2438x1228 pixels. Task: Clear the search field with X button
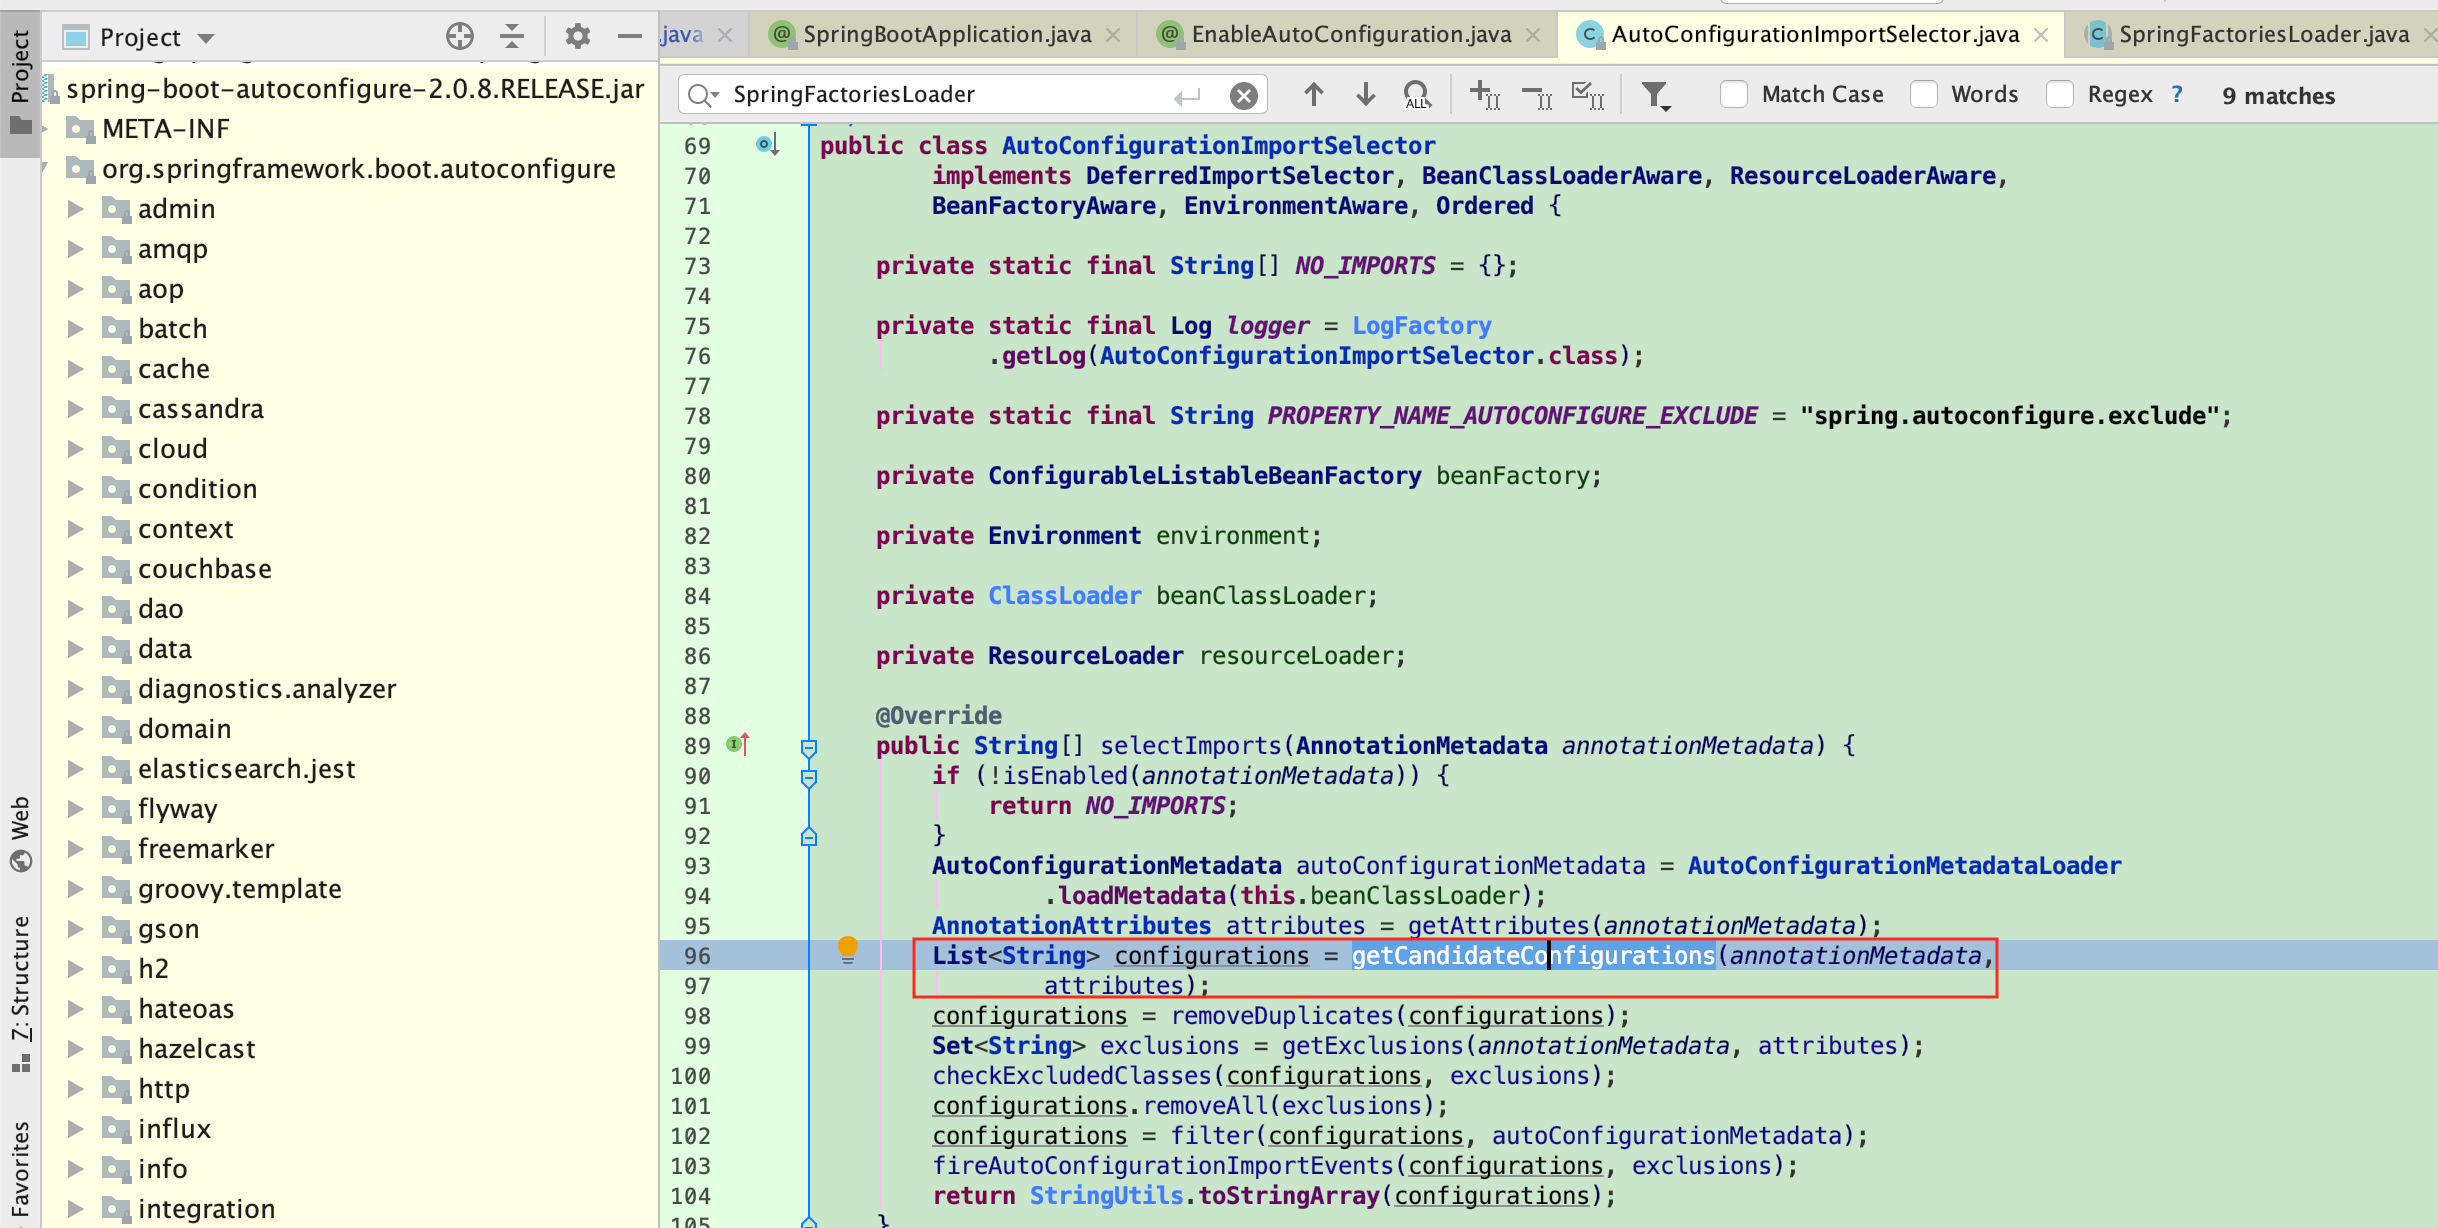click(1243, 96)
